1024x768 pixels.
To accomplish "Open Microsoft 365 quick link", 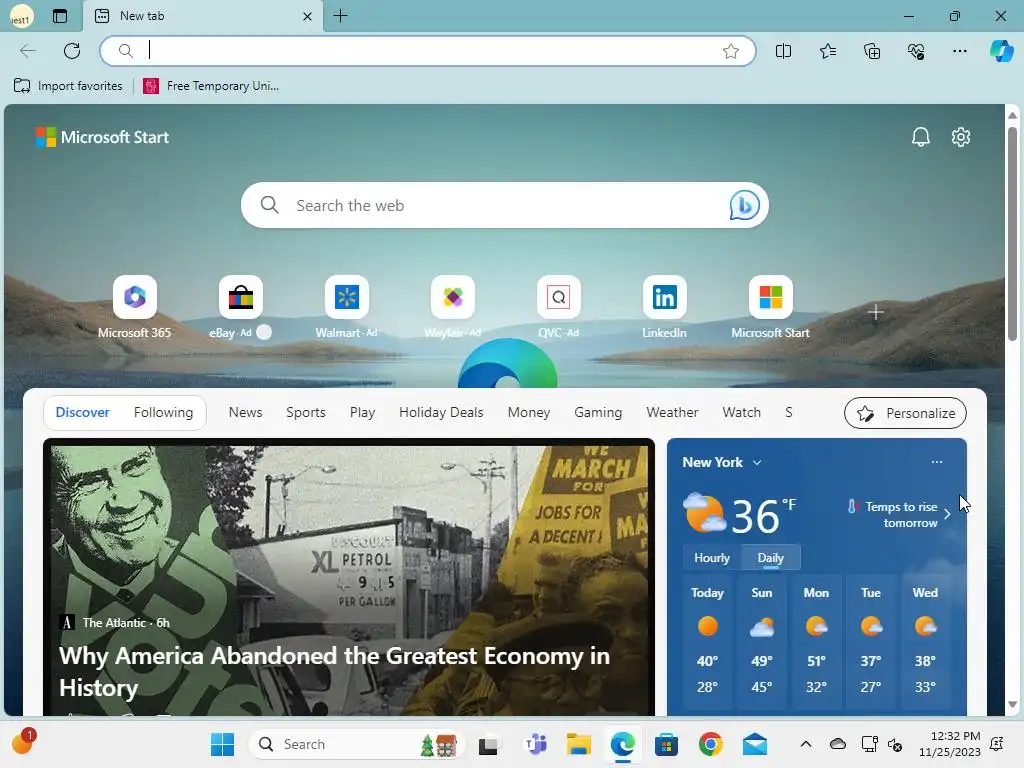I will (x=135, y=307).
